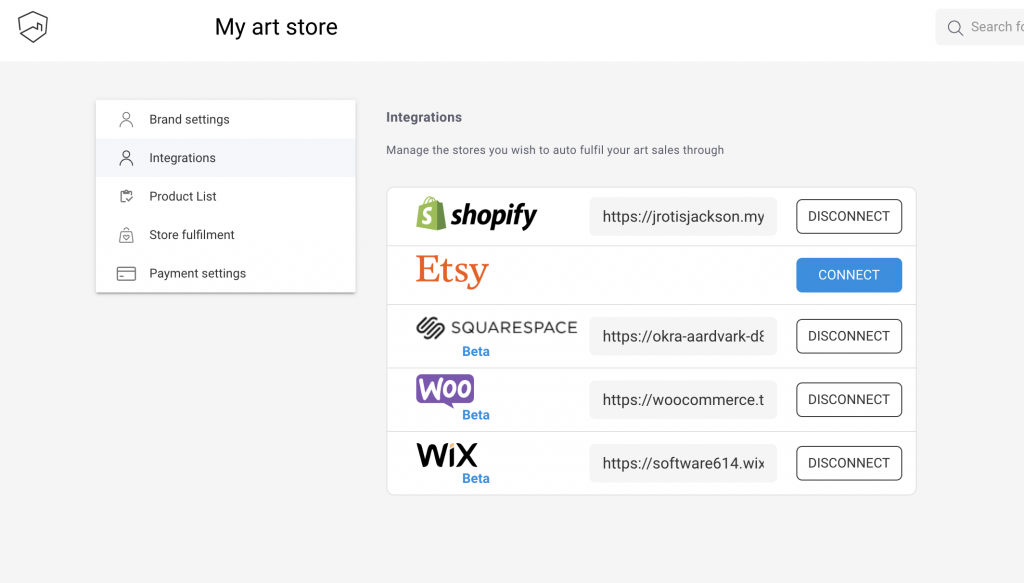Click the Payment settings card icon

pyautogui.click(x=126, y=274)
